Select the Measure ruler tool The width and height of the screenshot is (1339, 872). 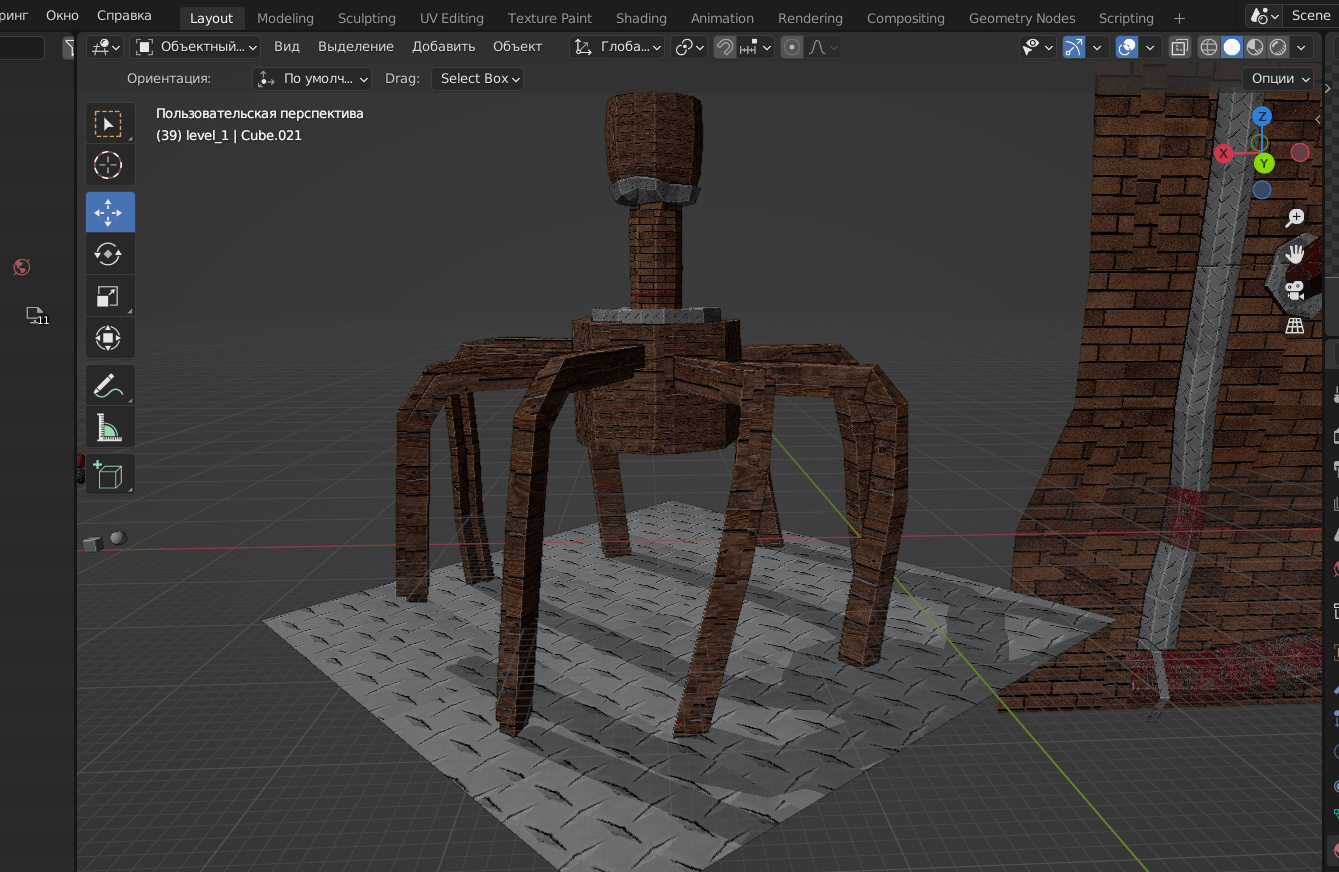[109, 427]
